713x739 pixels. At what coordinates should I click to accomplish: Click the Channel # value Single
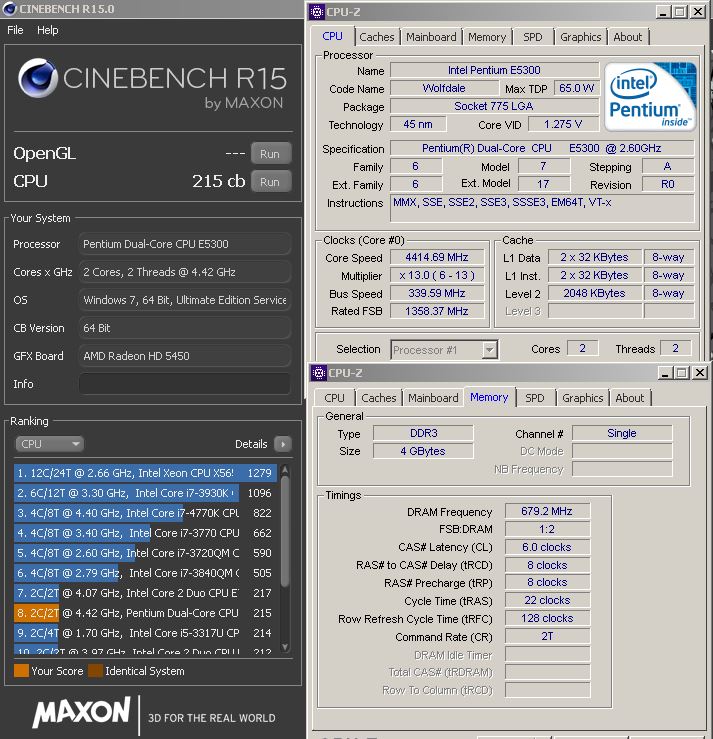tap(622, 433)
